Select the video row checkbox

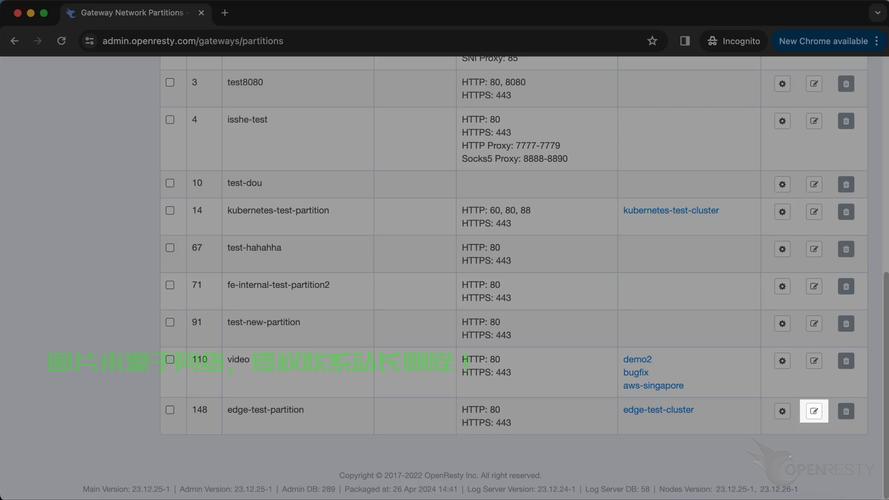[x=170, y=359]
